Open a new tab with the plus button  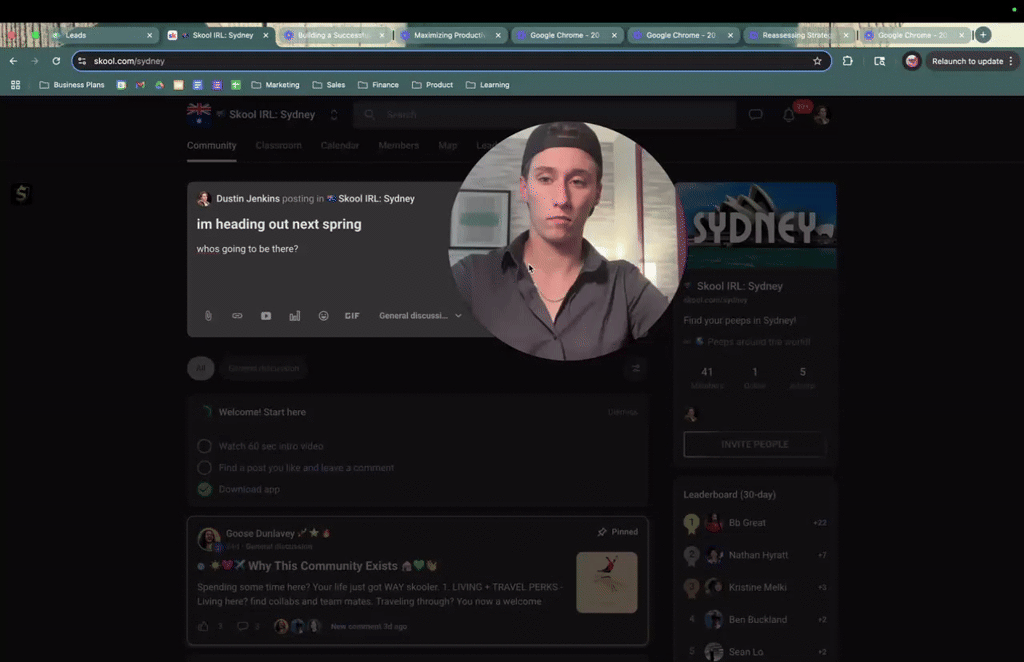pos(983,35)
